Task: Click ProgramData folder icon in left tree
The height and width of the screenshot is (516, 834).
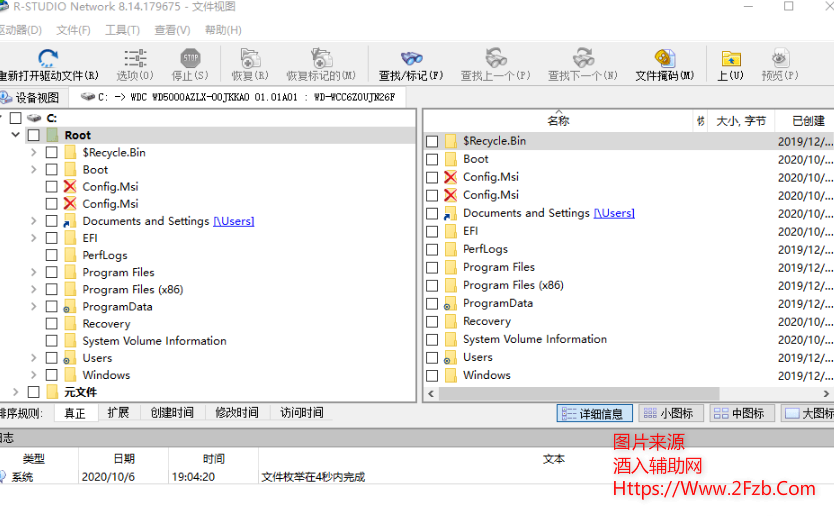Action: pos(70,306)
